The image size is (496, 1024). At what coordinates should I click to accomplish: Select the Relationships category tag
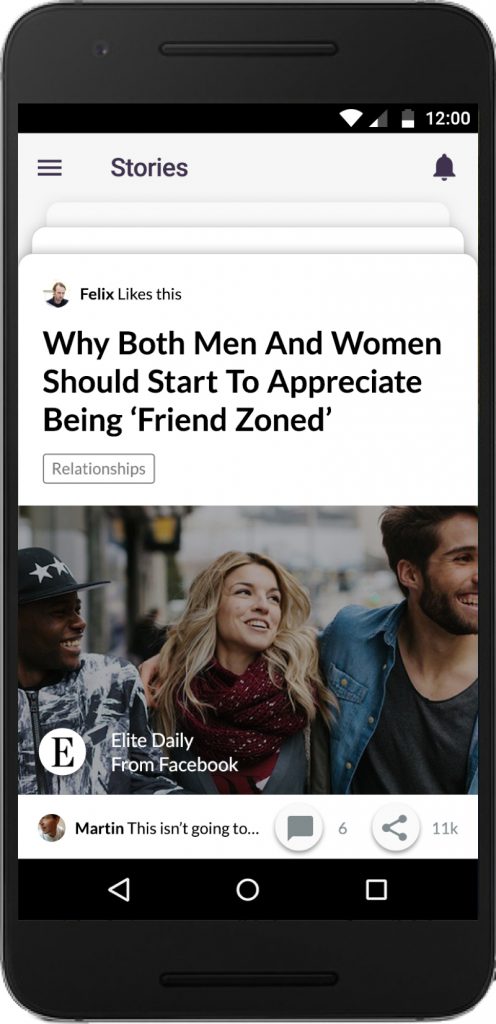click(x=99, y=469)
